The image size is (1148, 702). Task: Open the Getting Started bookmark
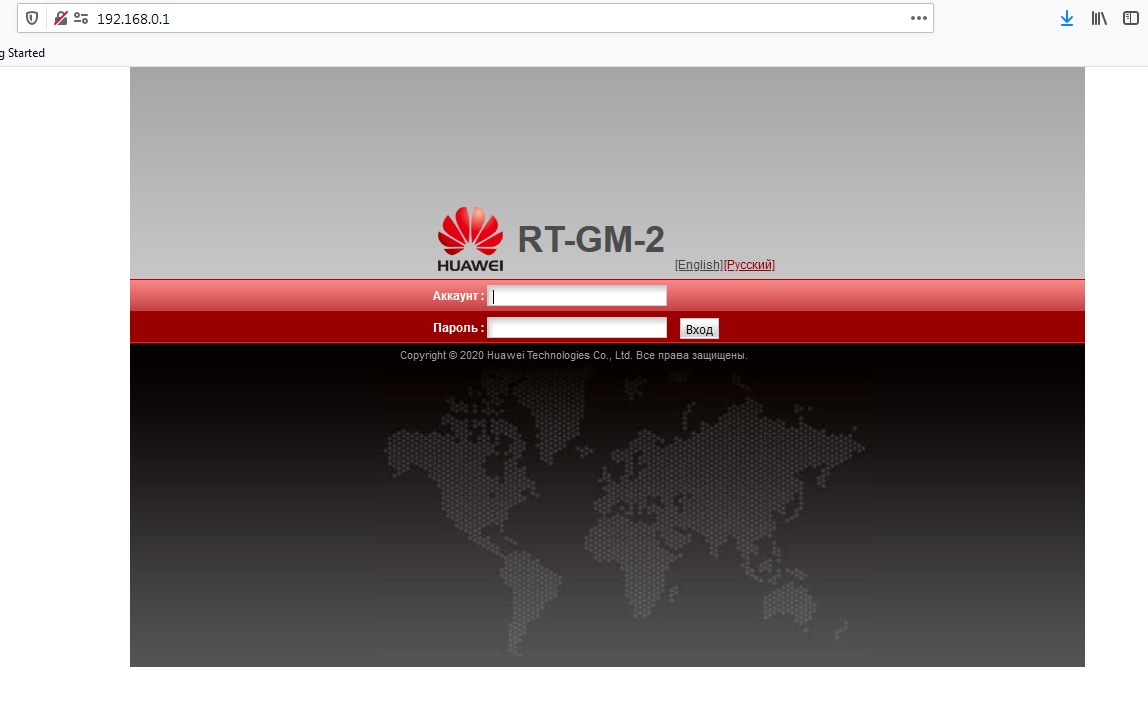[22, 53]
